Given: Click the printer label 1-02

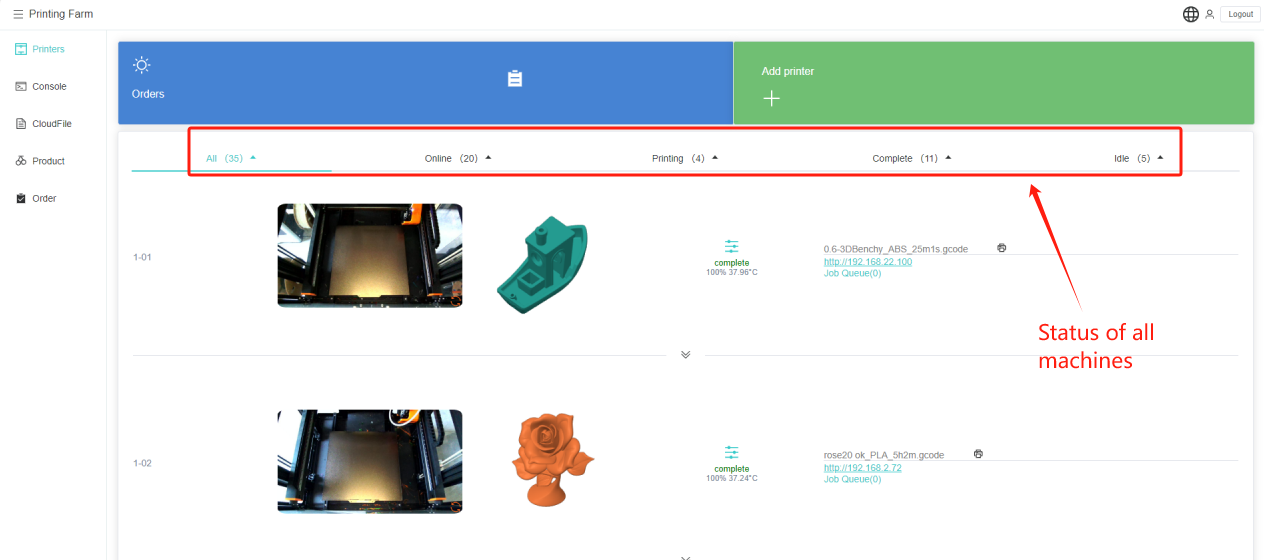Looking at the screenshot, I should point(142,463).
